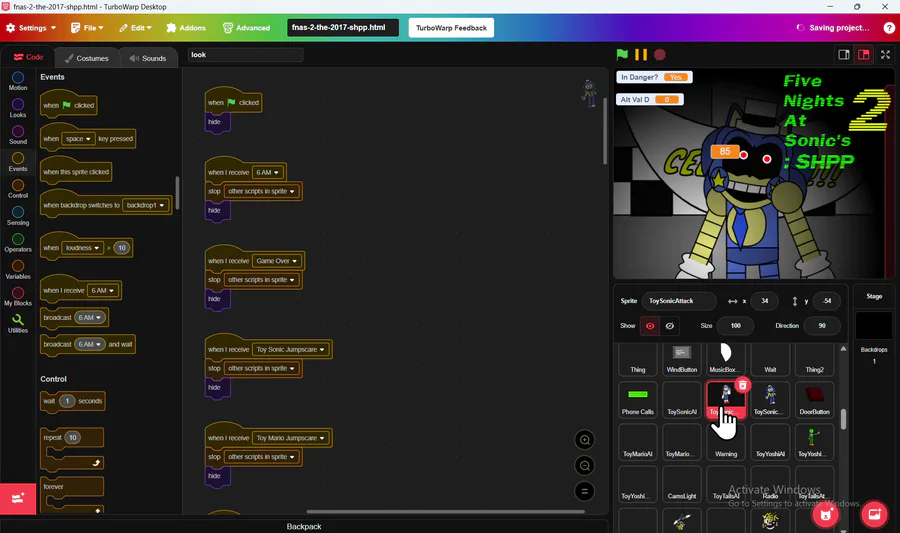Zoom in the code workspace
This screenshot has height=533, width=900.
tap(584, 440)
